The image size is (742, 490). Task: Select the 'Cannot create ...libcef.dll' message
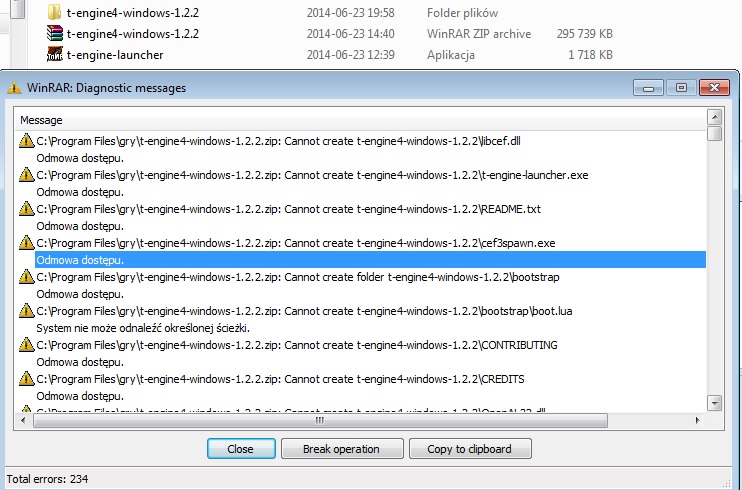pyautogui.click(x=278, y=141)
